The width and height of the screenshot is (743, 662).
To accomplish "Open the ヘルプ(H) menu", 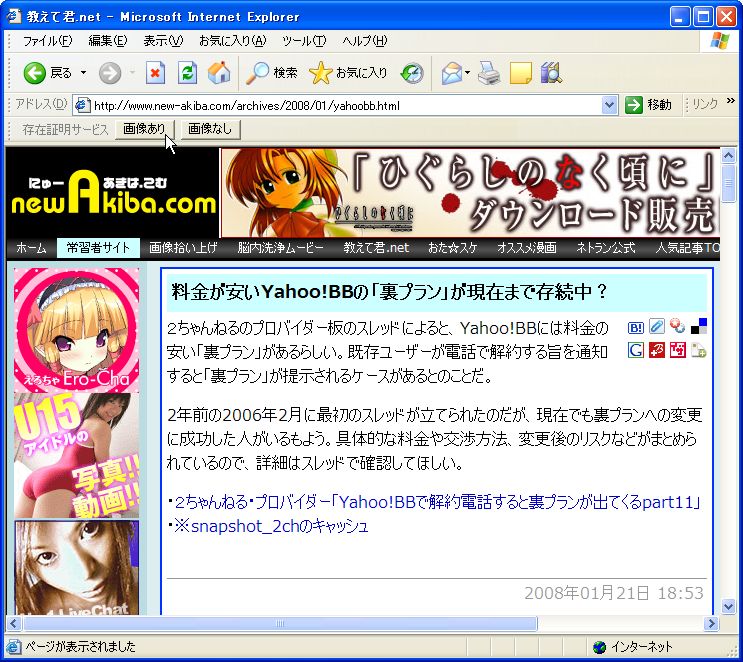I will tap(364, 41).
